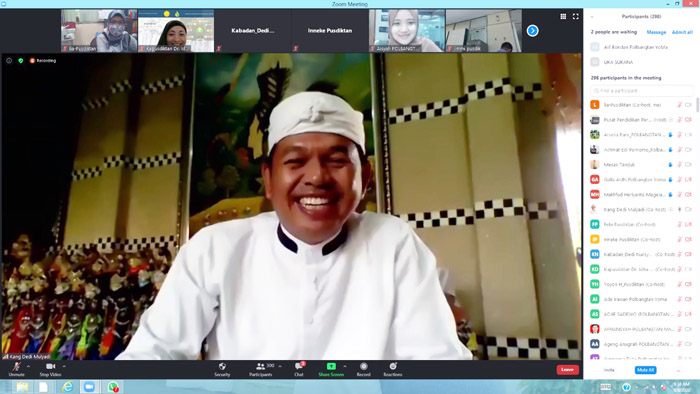Leave the meeting
The width and height of the screenshot is (700, 394).
[567, 369]
